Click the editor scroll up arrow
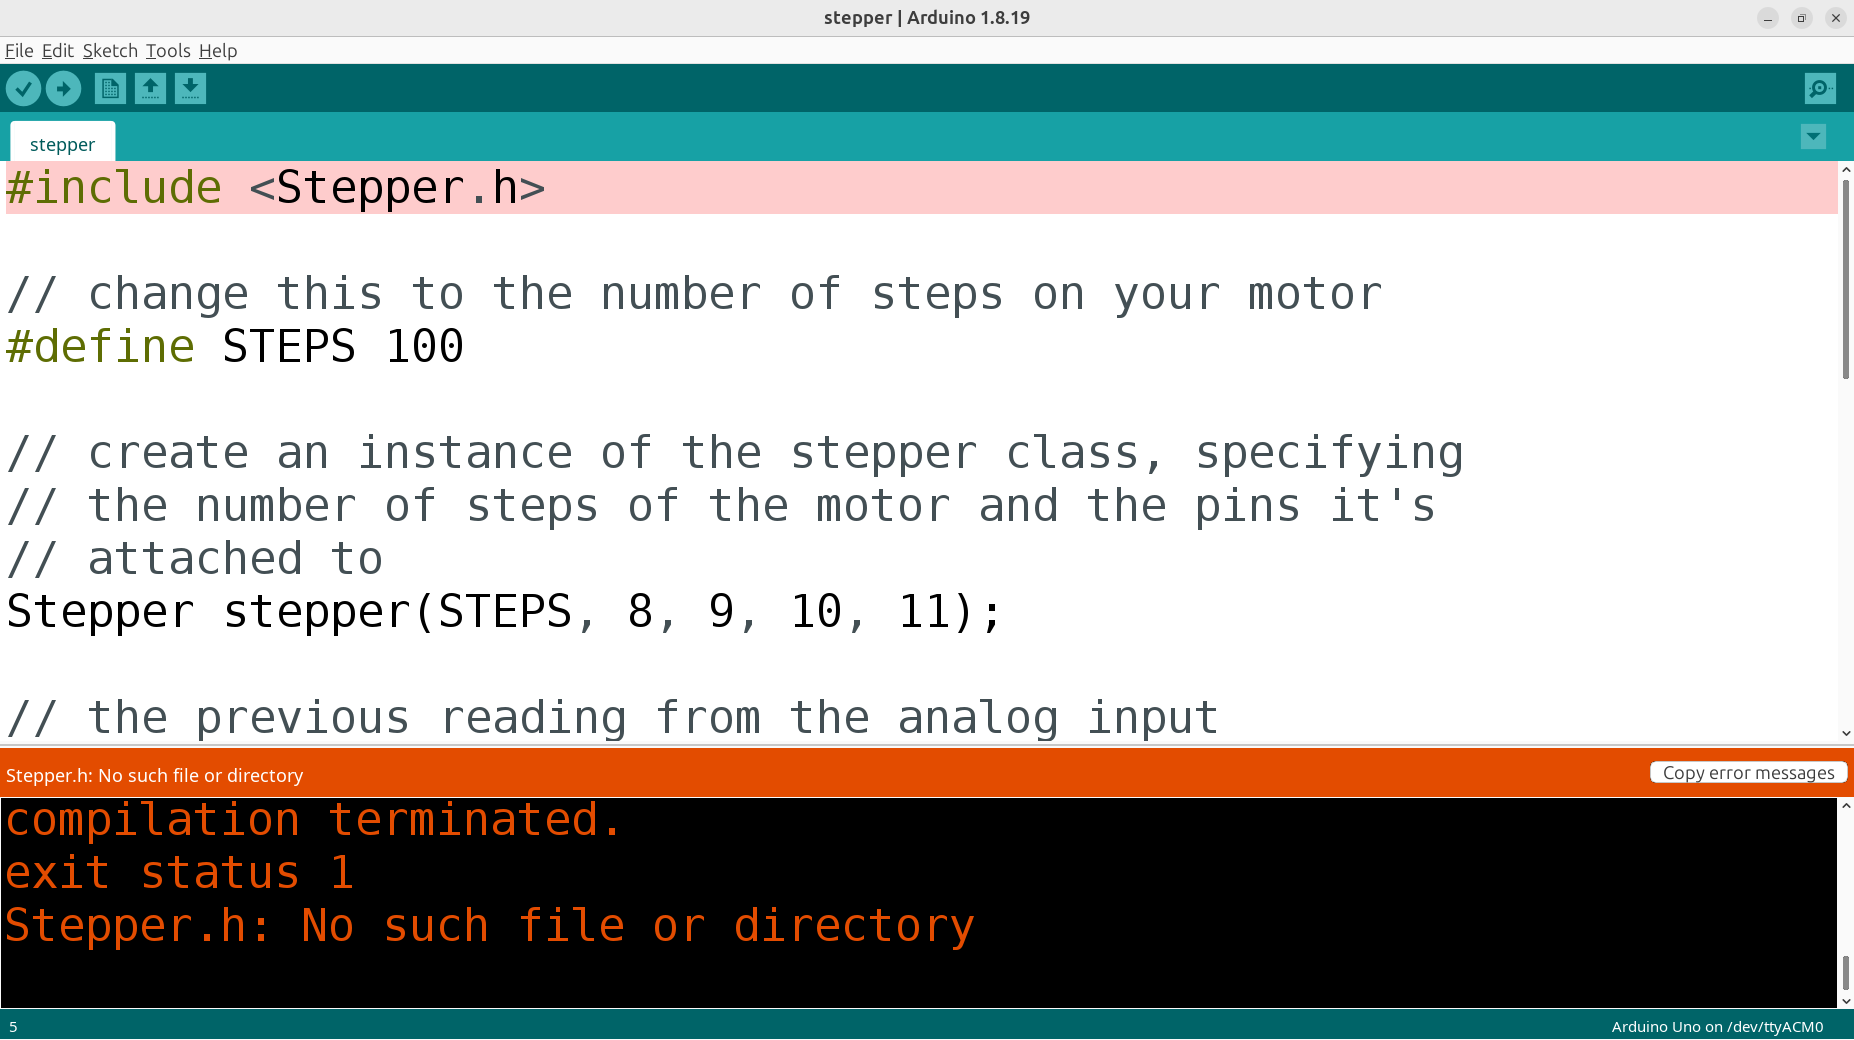This screenshot has width=1854, height=1040. point(1846,170)
